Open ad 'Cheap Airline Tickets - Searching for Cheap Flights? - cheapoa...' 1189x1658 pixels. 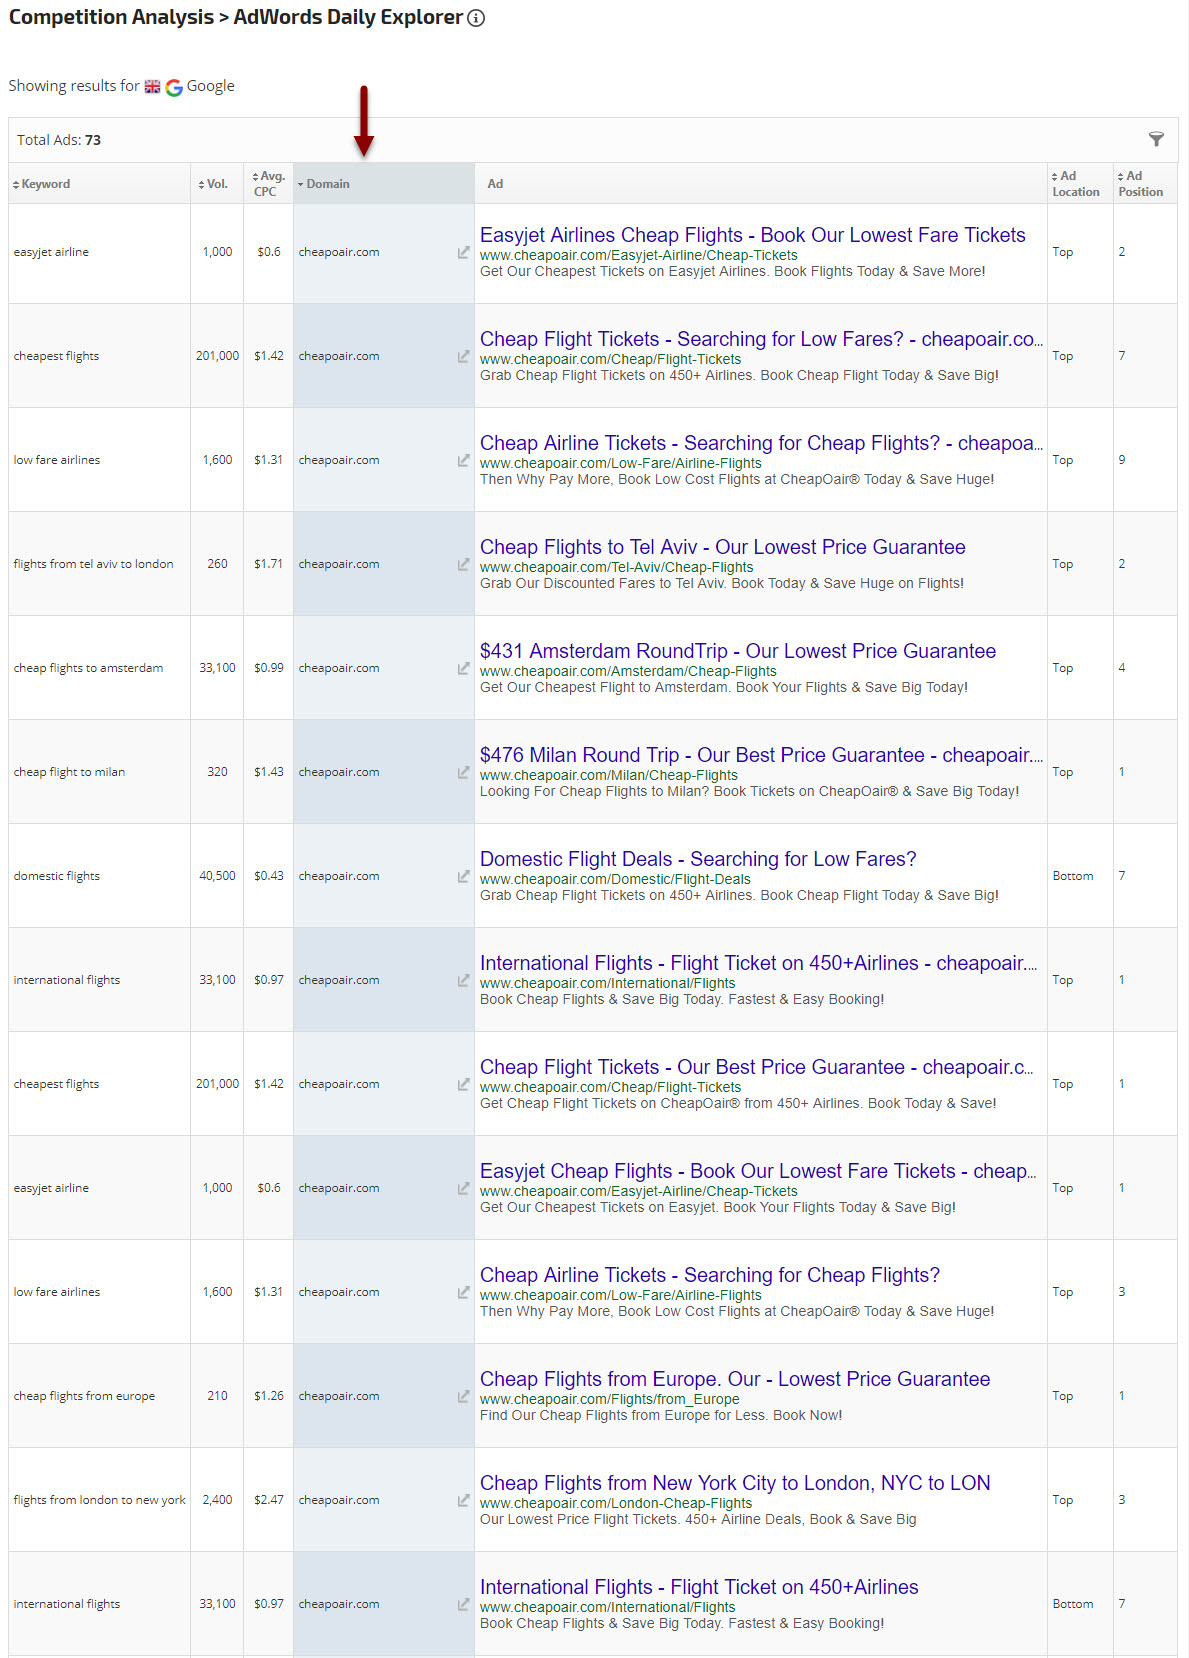click(x=761, y=443)
